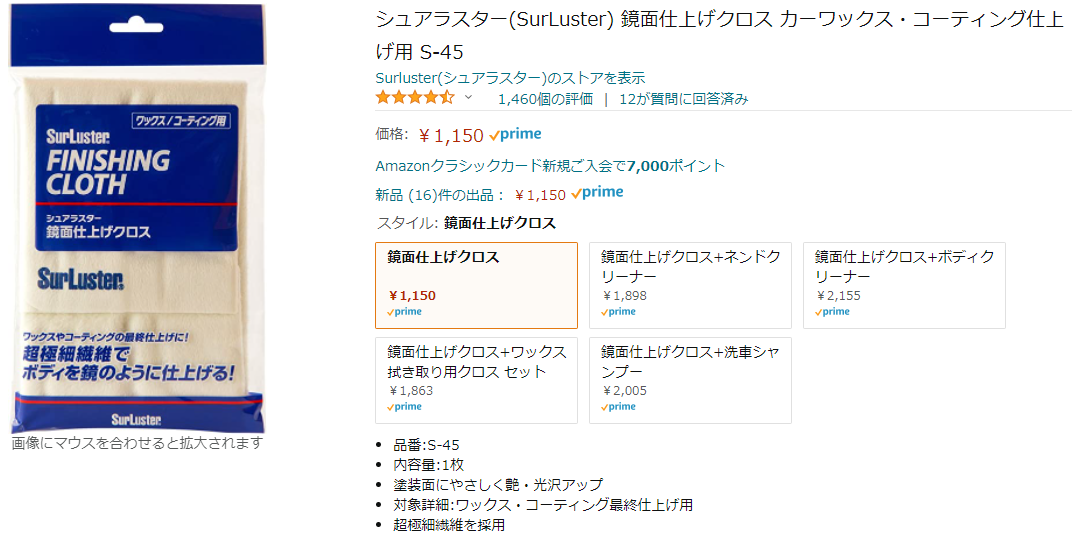
Task: Open 12が質問に回答済み answered questions link
Action: (x=683, y=99)
